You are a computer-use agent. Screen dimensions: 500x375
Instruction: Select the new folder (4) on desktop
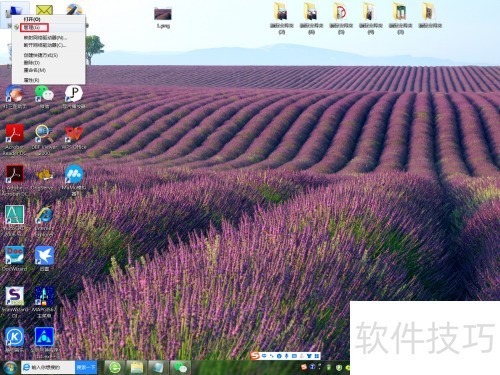click(371, 18)
